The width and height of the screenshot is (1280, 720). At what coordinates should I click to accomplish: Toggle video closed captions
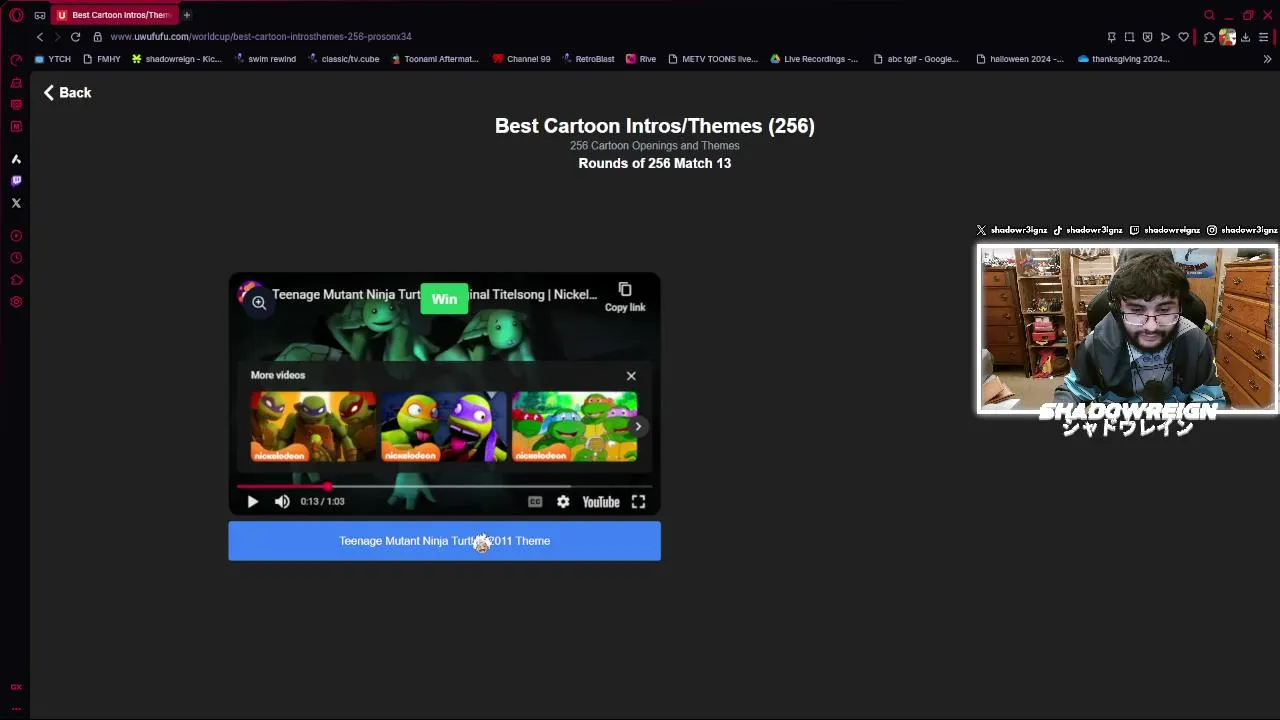tap(535, 502)
